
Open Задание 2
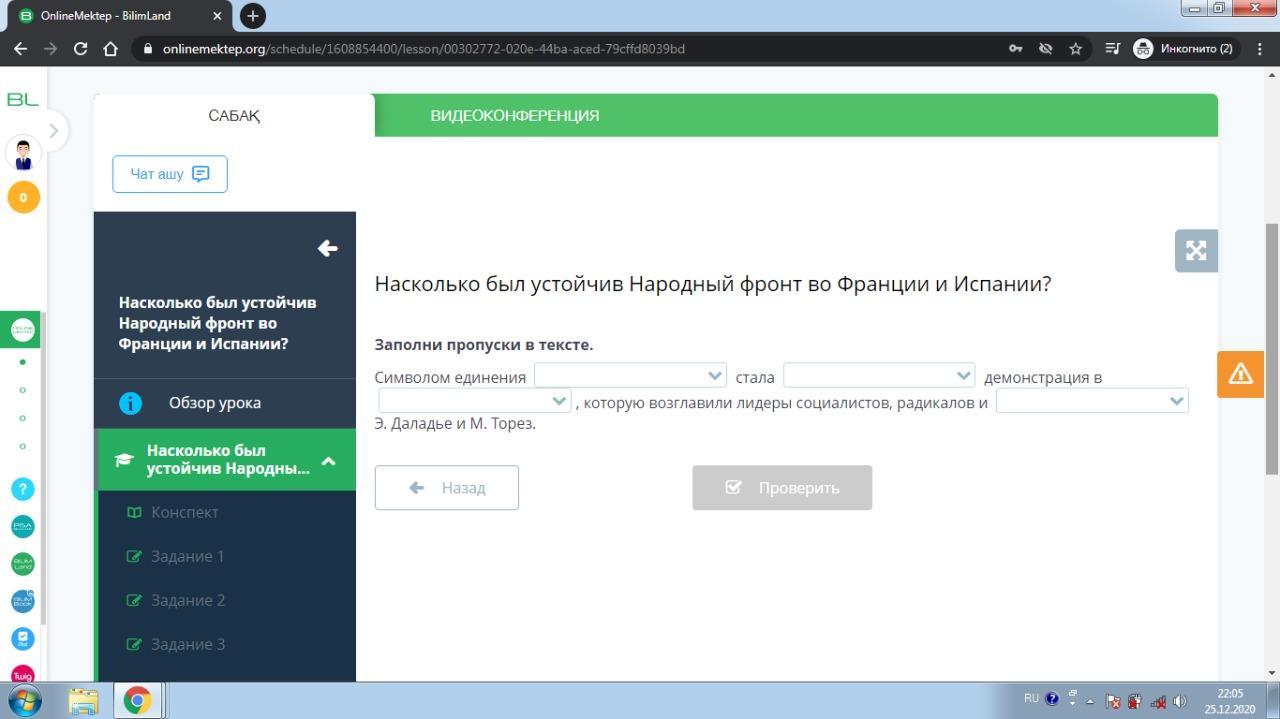pos(187,600)
